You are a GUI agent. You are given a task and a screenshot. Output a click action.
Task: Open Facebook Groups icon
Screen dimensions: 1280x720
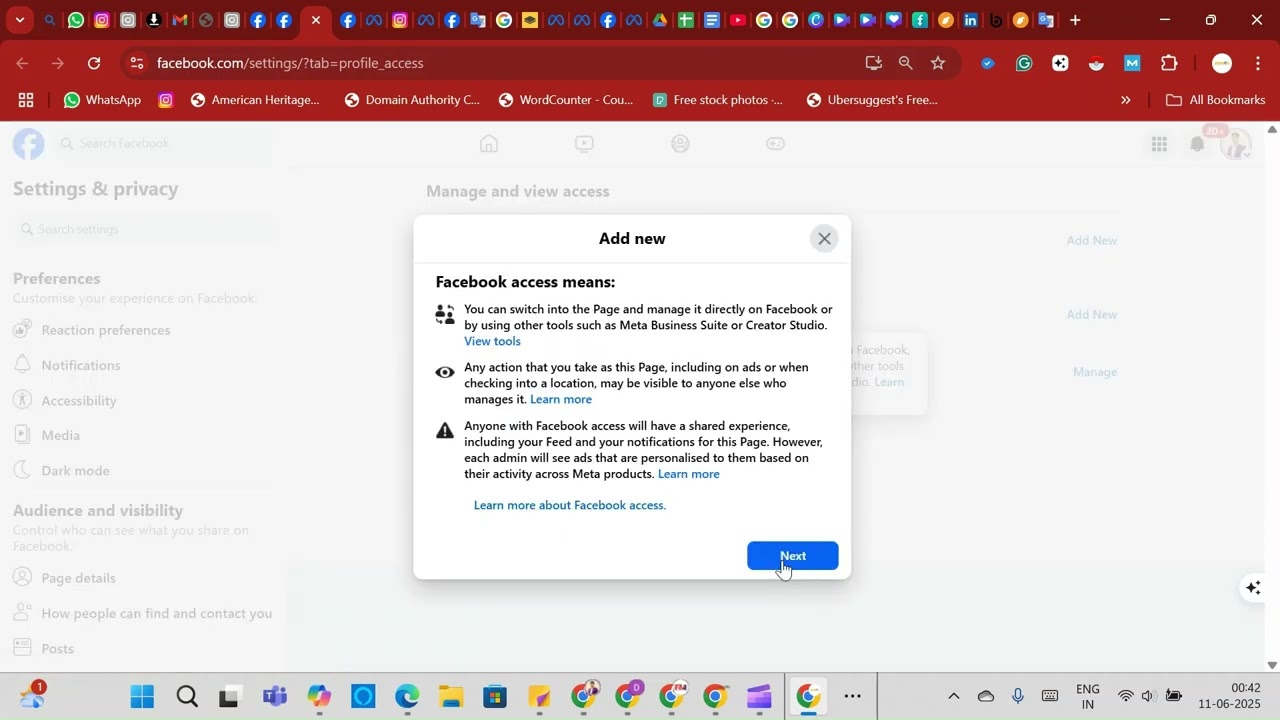[x=681, y=144]
